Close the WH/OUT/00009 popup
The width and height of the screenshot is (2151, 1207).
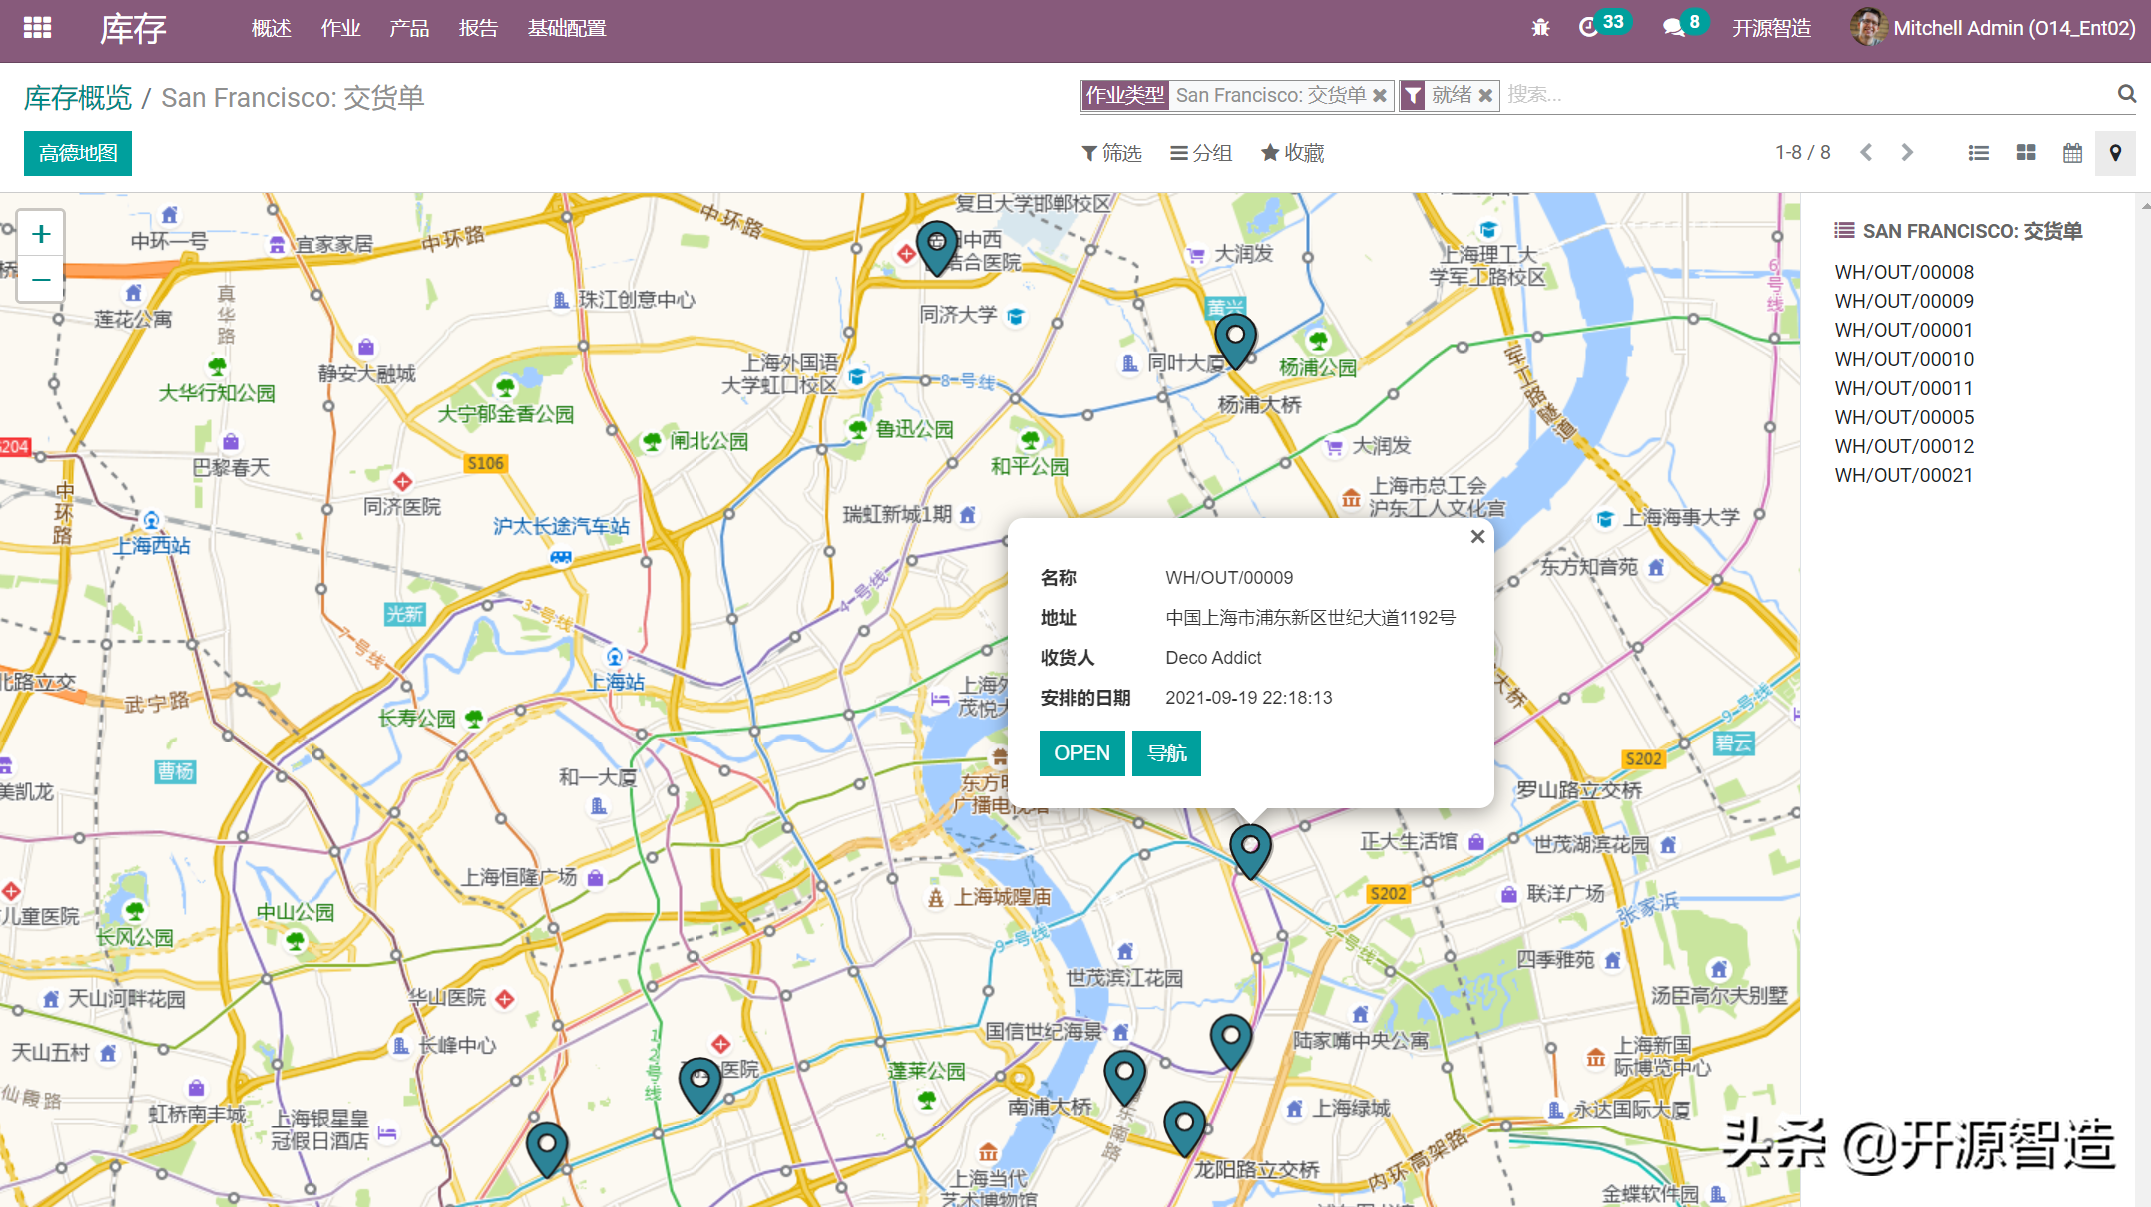coord(1477,537)
